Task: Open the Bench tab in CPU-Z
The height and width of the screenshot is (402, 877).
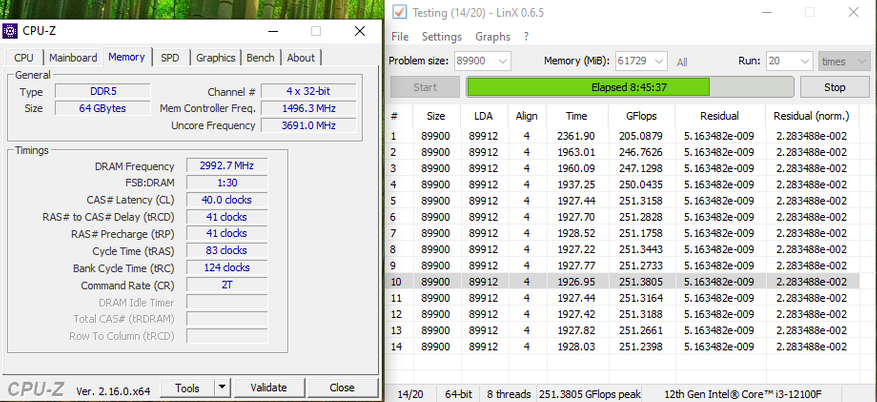Action: (260, 58)
